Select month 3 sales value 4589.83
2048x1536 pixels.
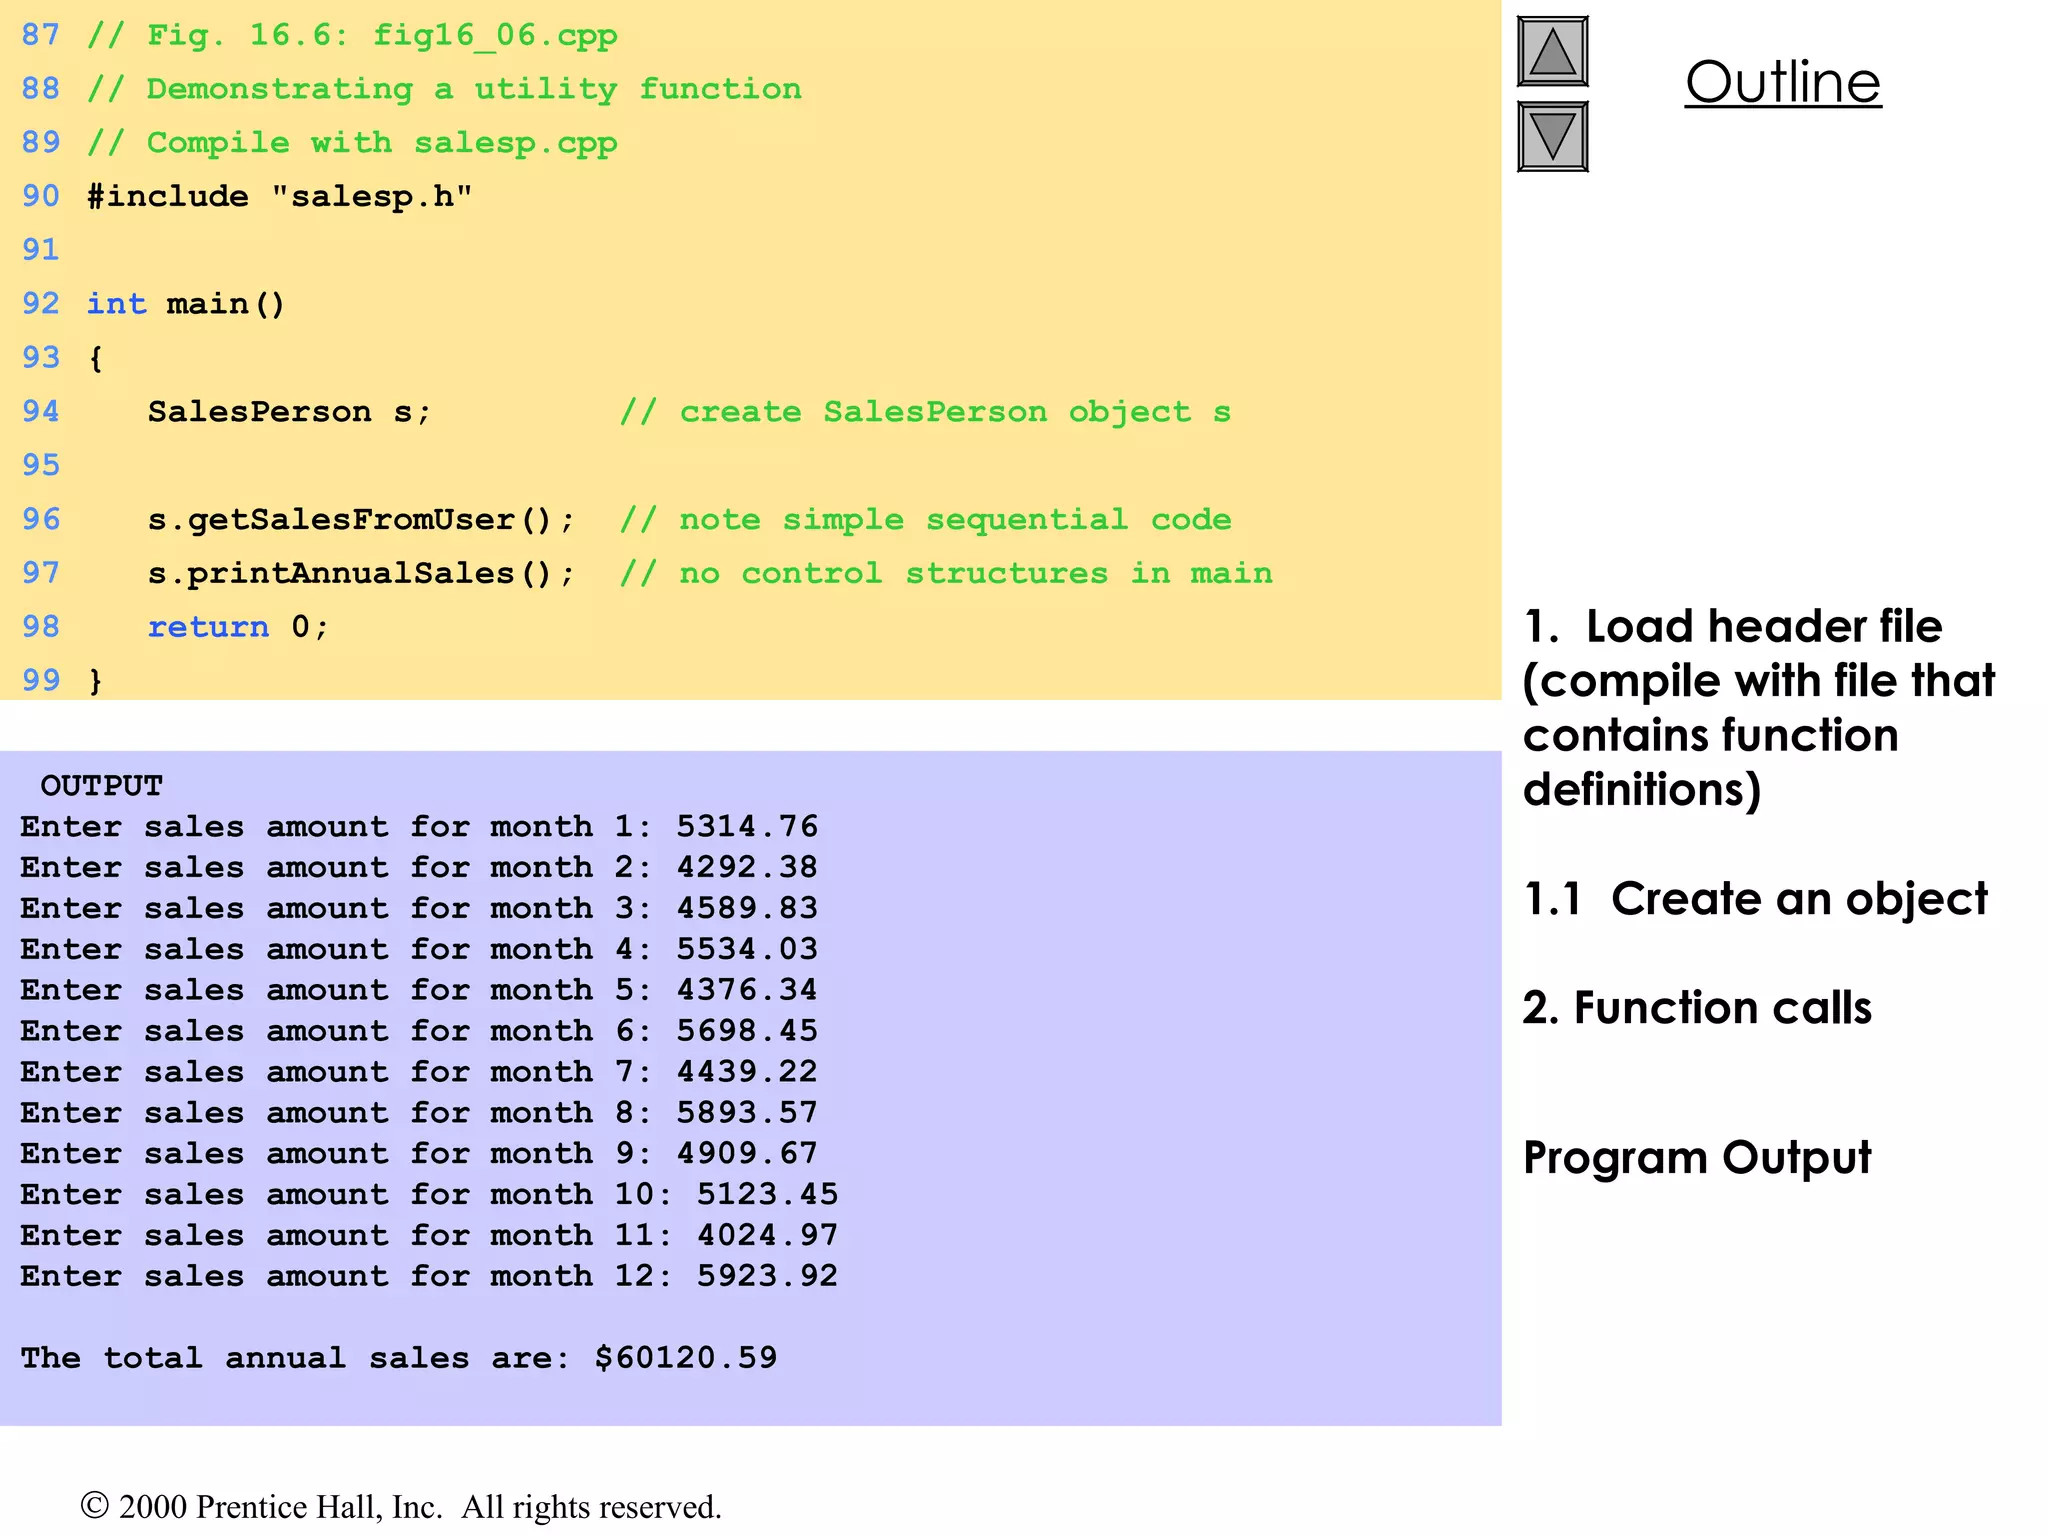click(x=747, y=909)
